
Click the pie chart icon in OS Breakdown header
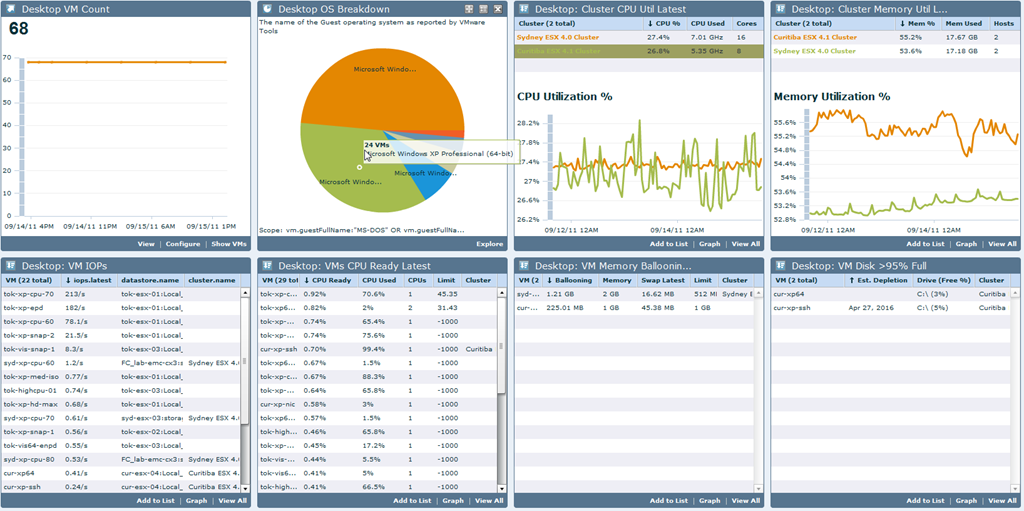(267, 9)
